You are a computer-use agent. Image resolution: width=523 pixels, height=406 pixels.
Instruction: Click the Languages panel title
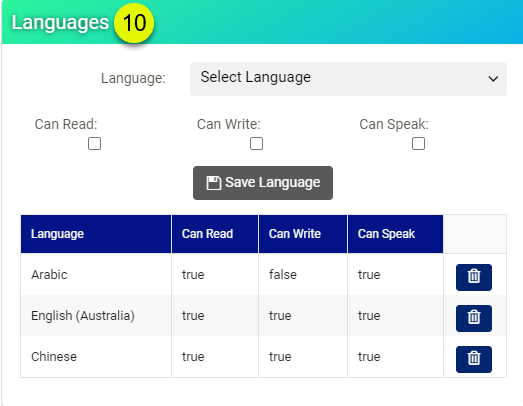[60, 23]
